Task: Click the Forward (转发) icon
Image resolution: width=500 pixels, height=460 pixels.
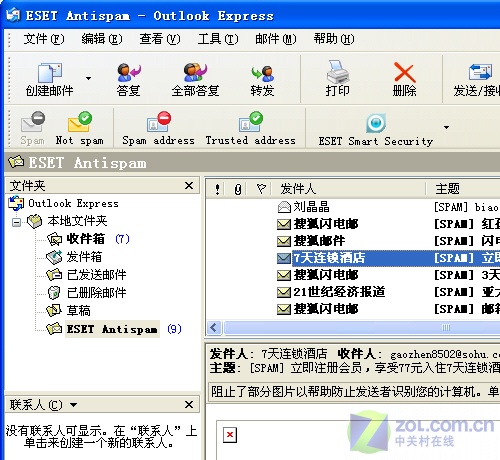Action: [x=262, y=73]
